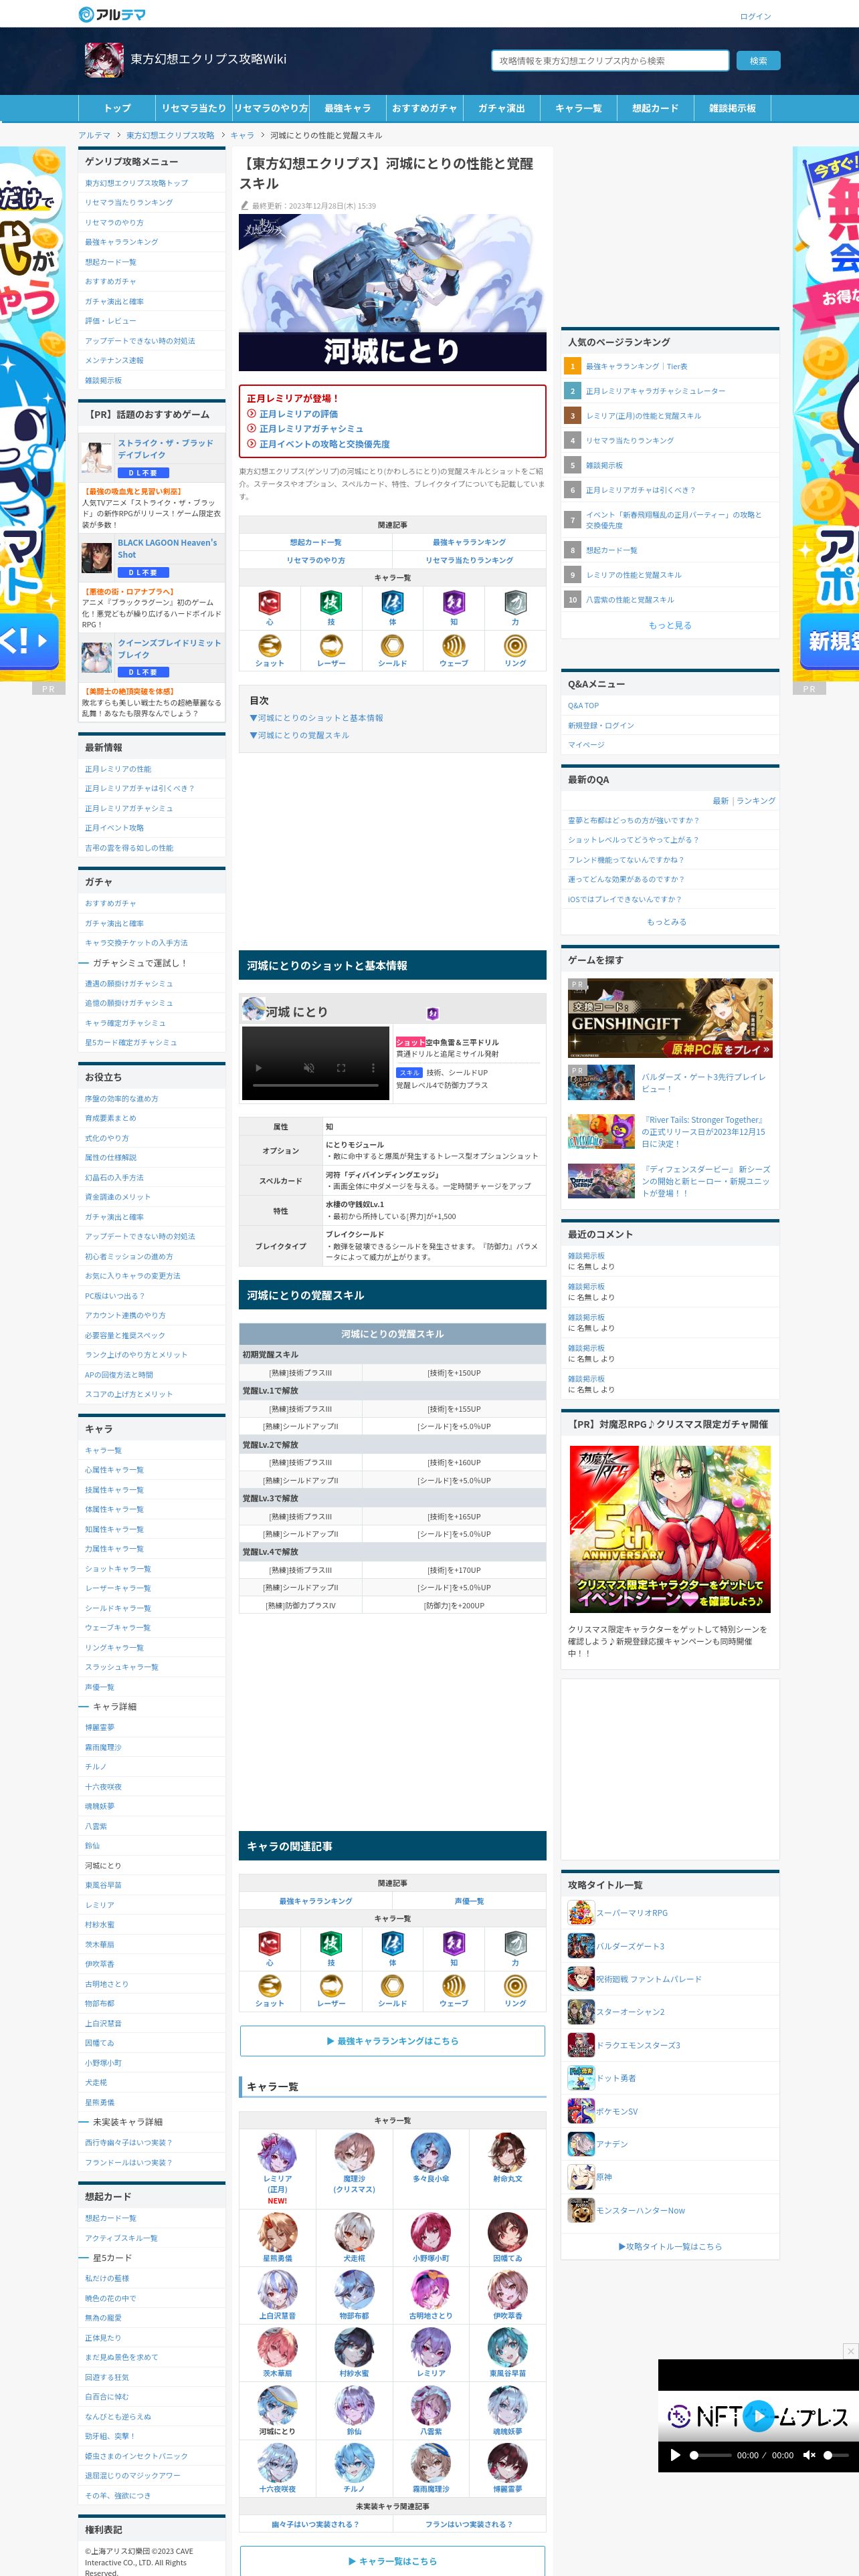Open the リセマラ当たり navigation tab
Image resolution: width=859 pixels, height=2576 pixels.
194,108
